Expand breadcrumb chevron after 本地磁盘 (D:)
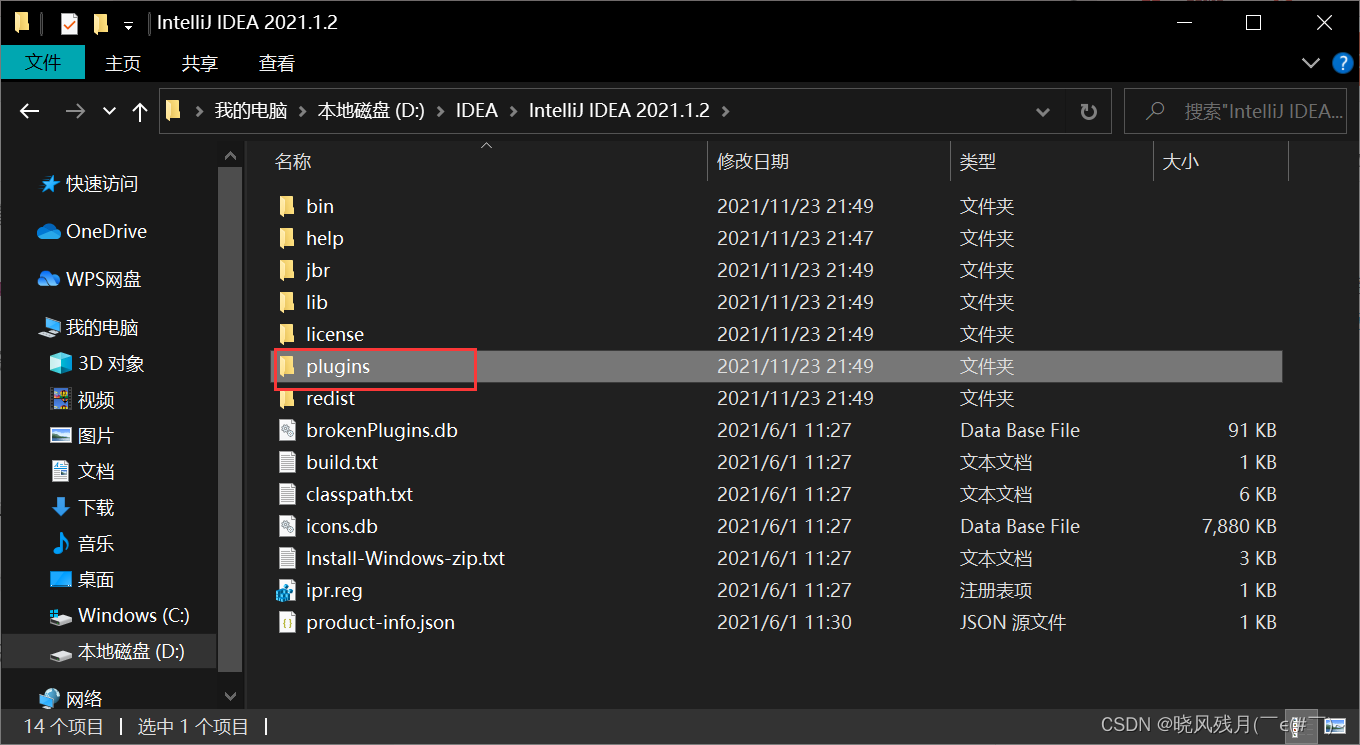This screenshot has width=1360, height=745. [x=440, y=111]
